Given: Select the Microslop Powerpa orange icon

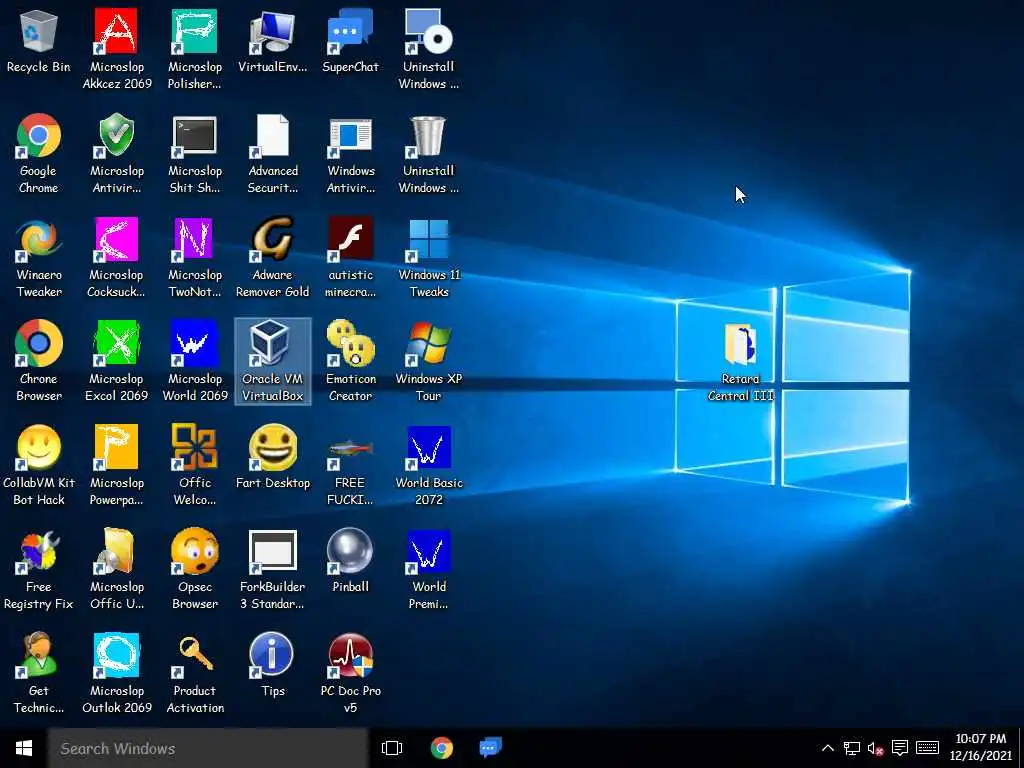Looking at the screenshot, I should coord(116,447).
